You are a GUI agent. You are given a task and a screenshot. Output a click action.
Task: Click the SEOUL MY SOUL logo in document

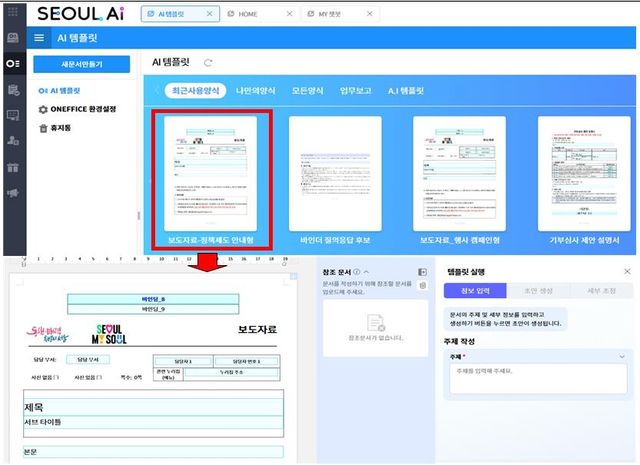(109, 334)
